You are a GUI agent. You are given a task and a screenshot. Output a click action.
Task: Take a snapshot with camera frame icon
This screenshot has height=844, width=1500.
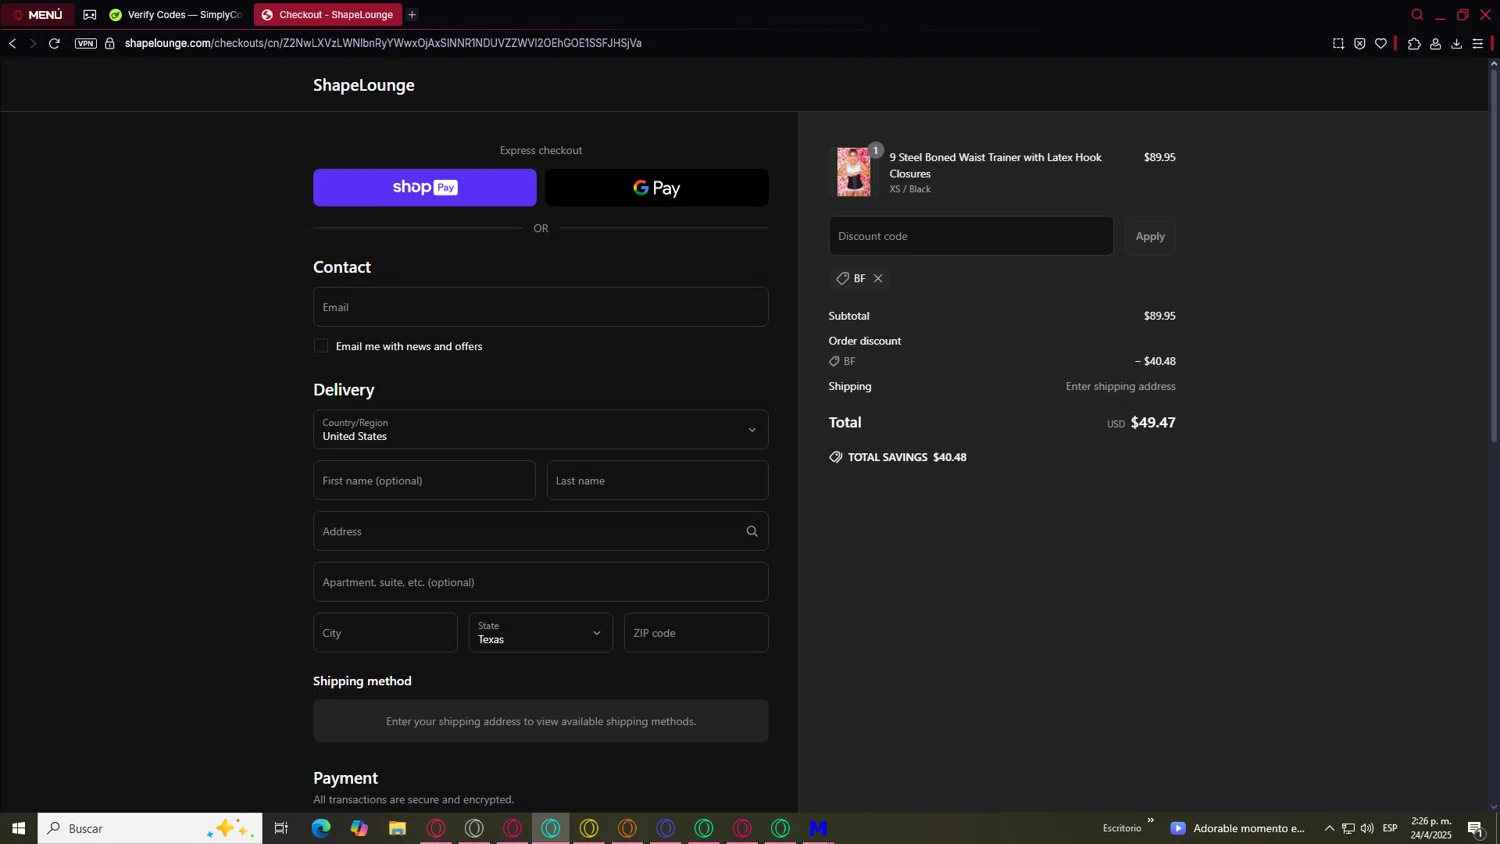click(1338, 44)
